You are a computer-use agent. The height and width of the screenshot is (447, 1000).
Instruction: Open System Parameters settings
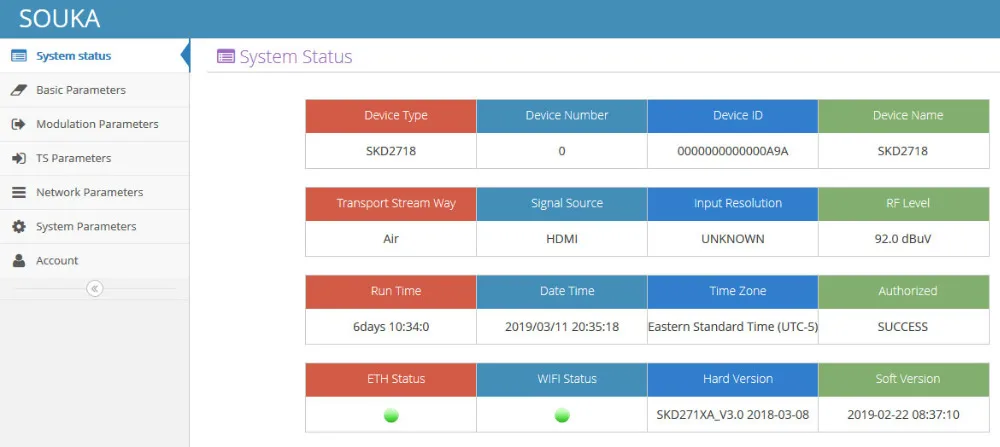tap(94, 226)
